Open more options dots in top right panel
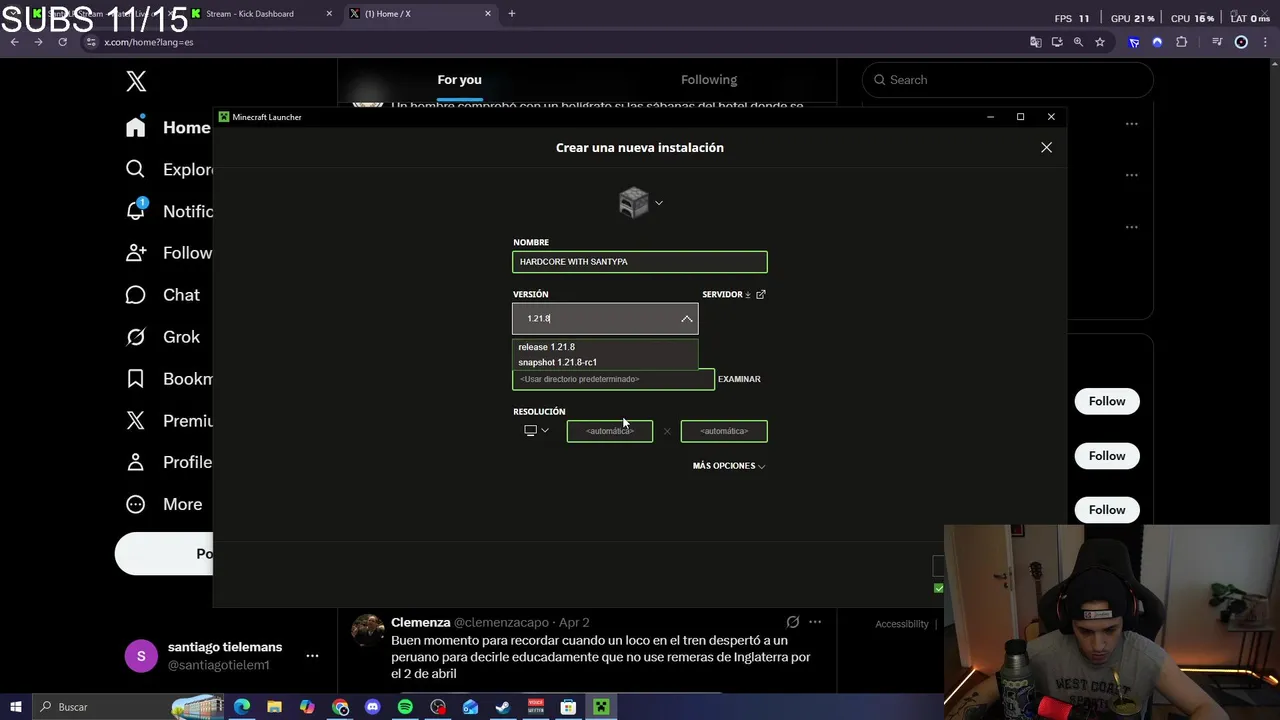The width and height of the screenshot is (1280, 720). (1131, 124)
